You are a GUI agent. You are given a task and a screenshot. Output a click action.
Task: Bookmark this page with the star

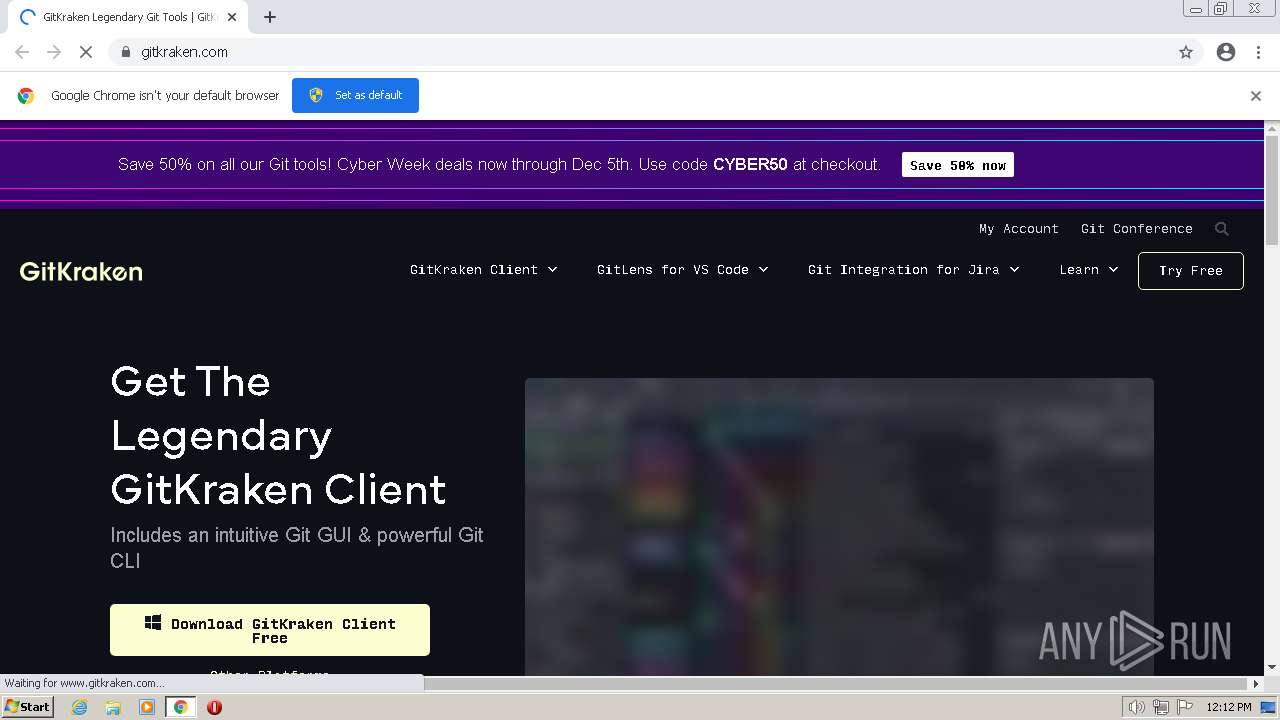point(1186,52)
